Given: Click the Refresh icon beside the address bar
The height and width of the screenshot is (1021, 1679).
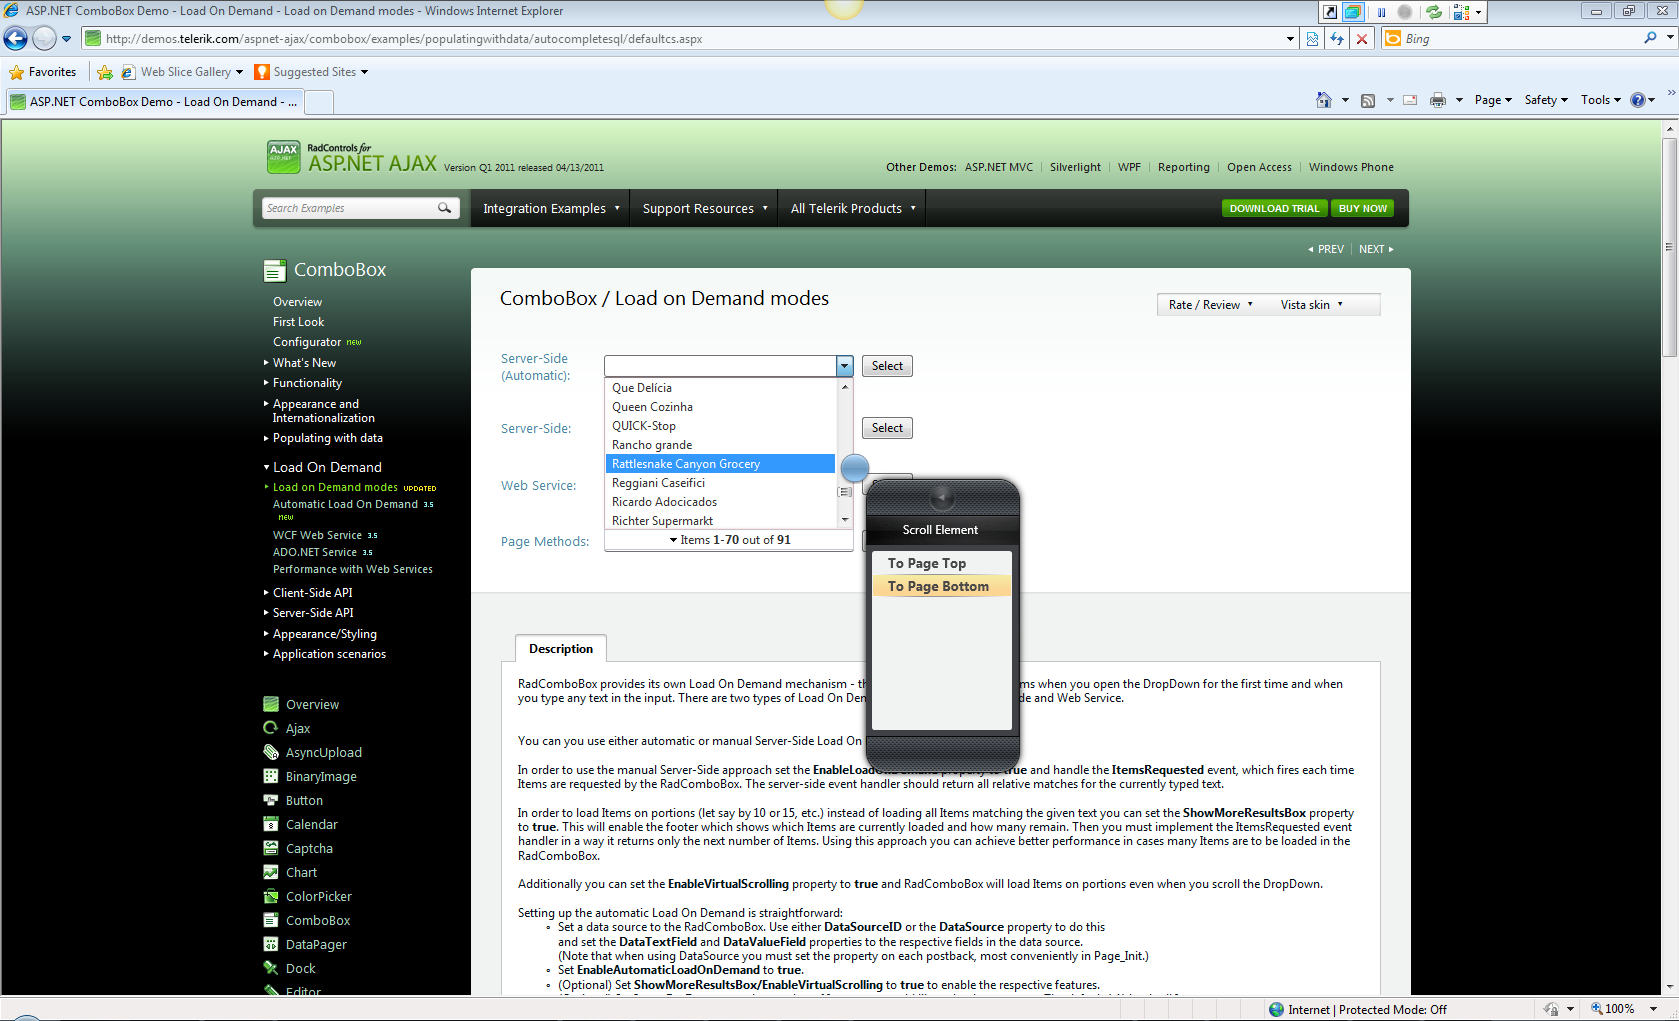Looking at the screenshot, I should (x=1337, y=39).
